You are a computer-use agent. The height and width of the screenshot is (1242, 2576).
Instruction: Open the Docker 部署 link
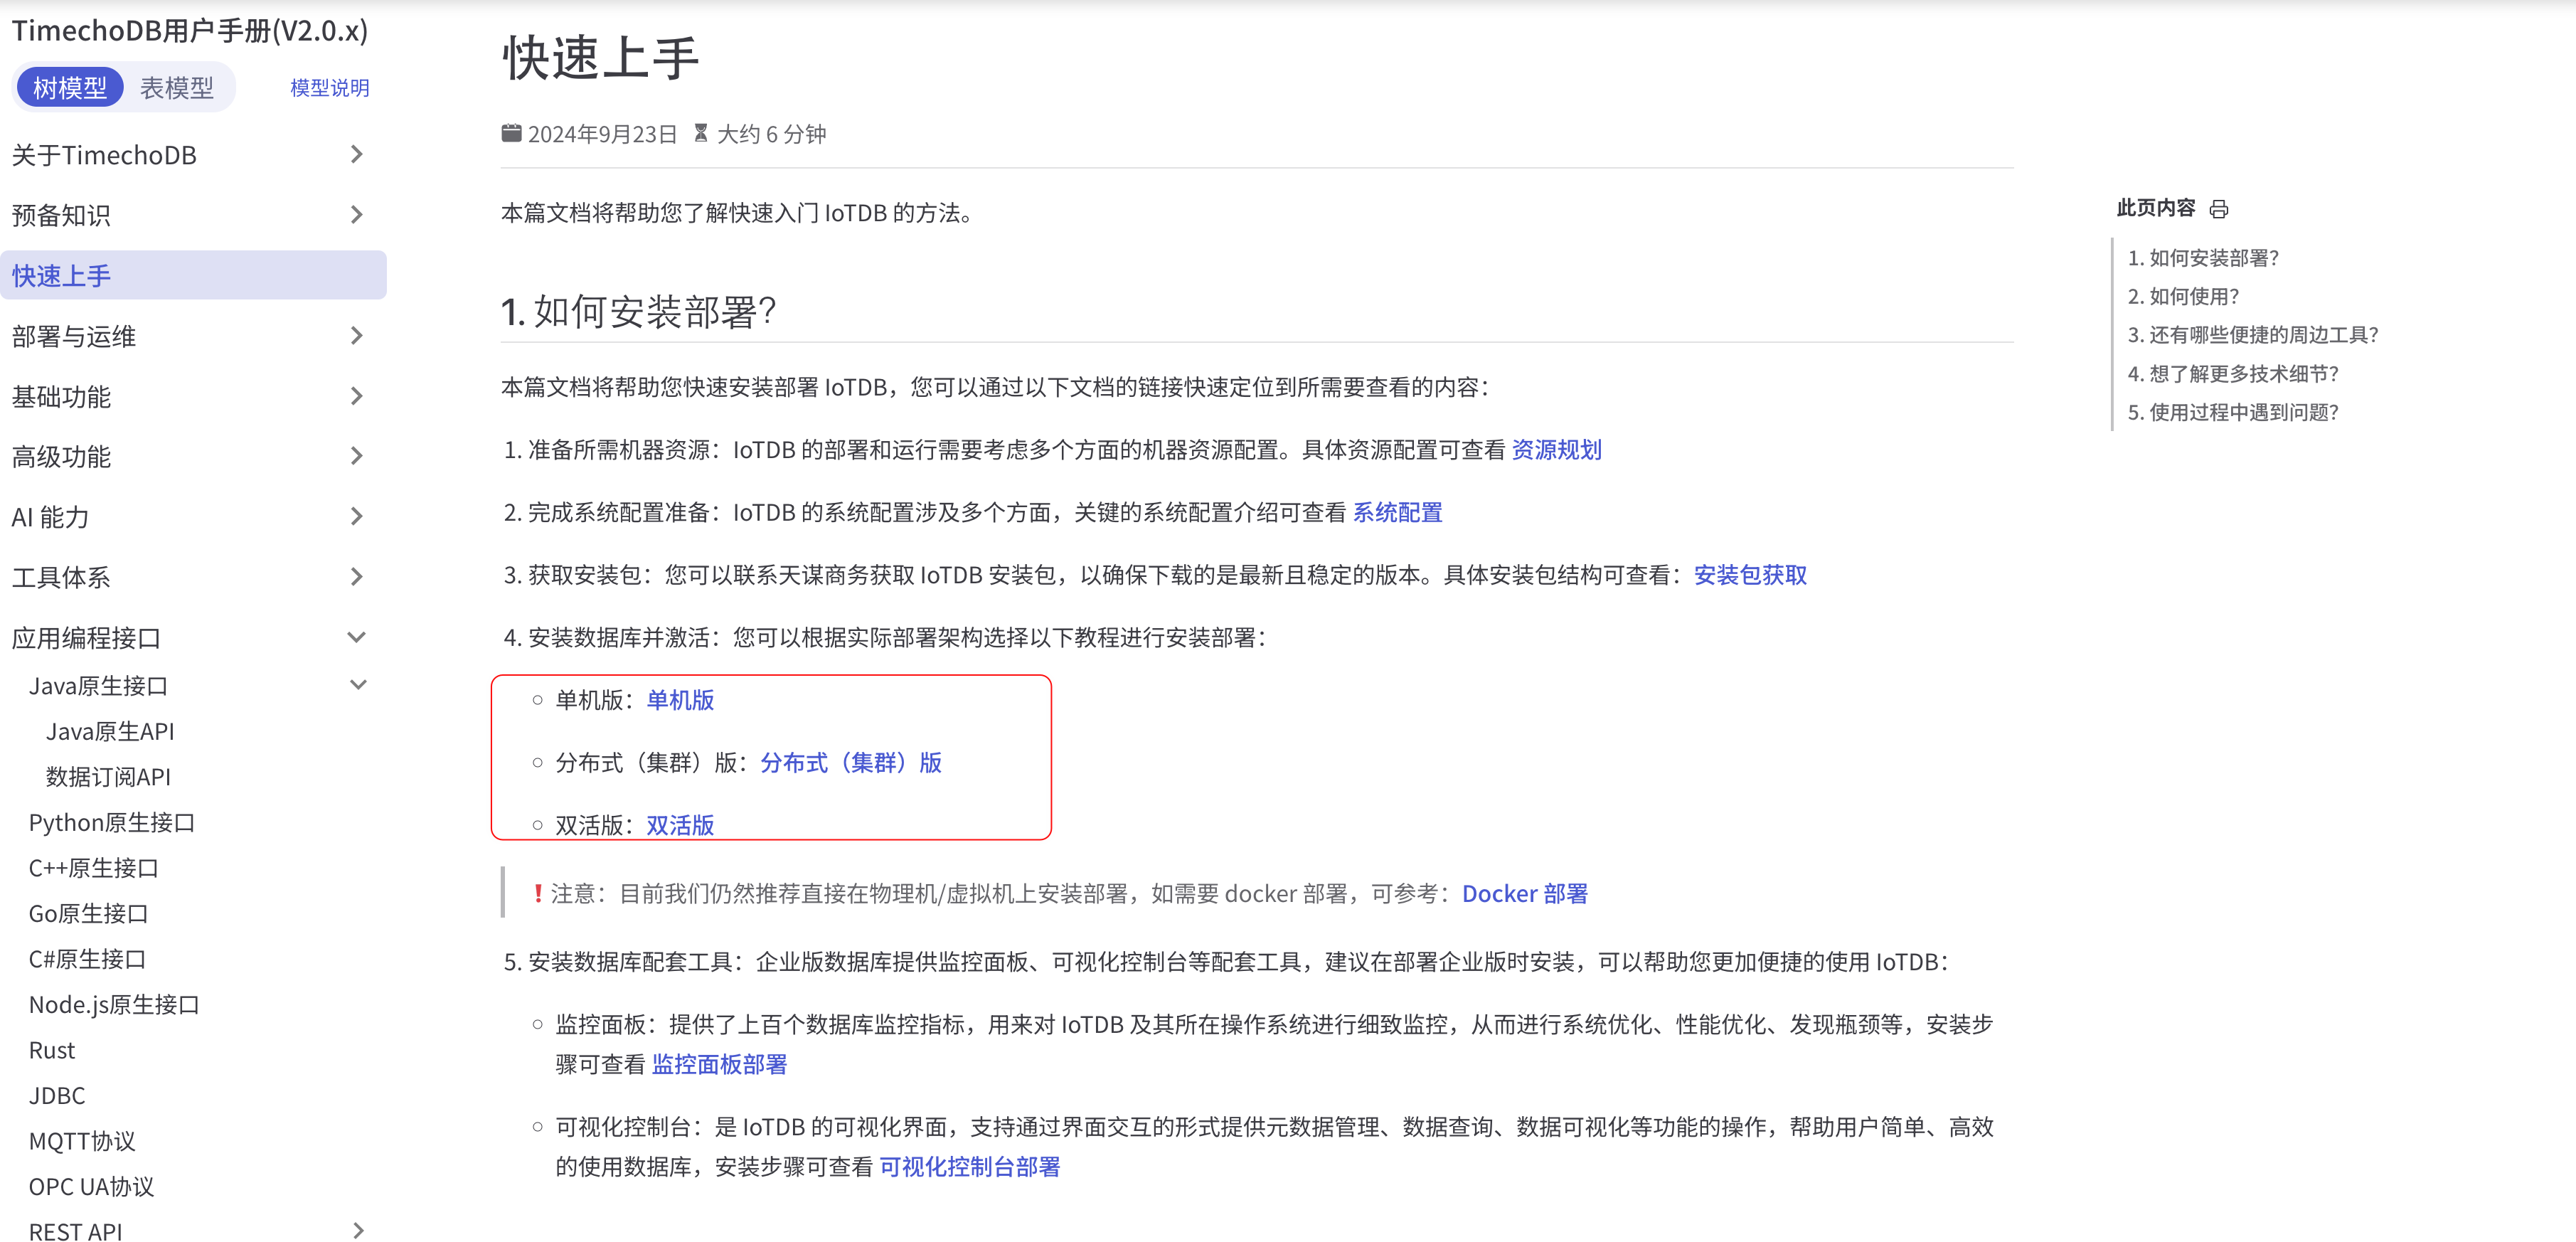tap(1525, 893)
